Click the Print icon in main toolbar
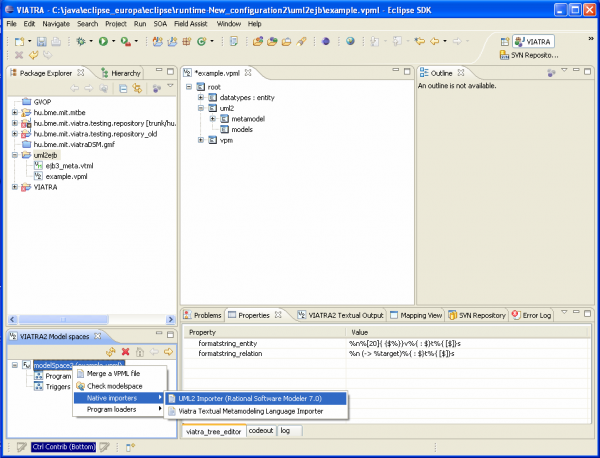The width and height of the screenshot is (600, 458). pos(56,41)
